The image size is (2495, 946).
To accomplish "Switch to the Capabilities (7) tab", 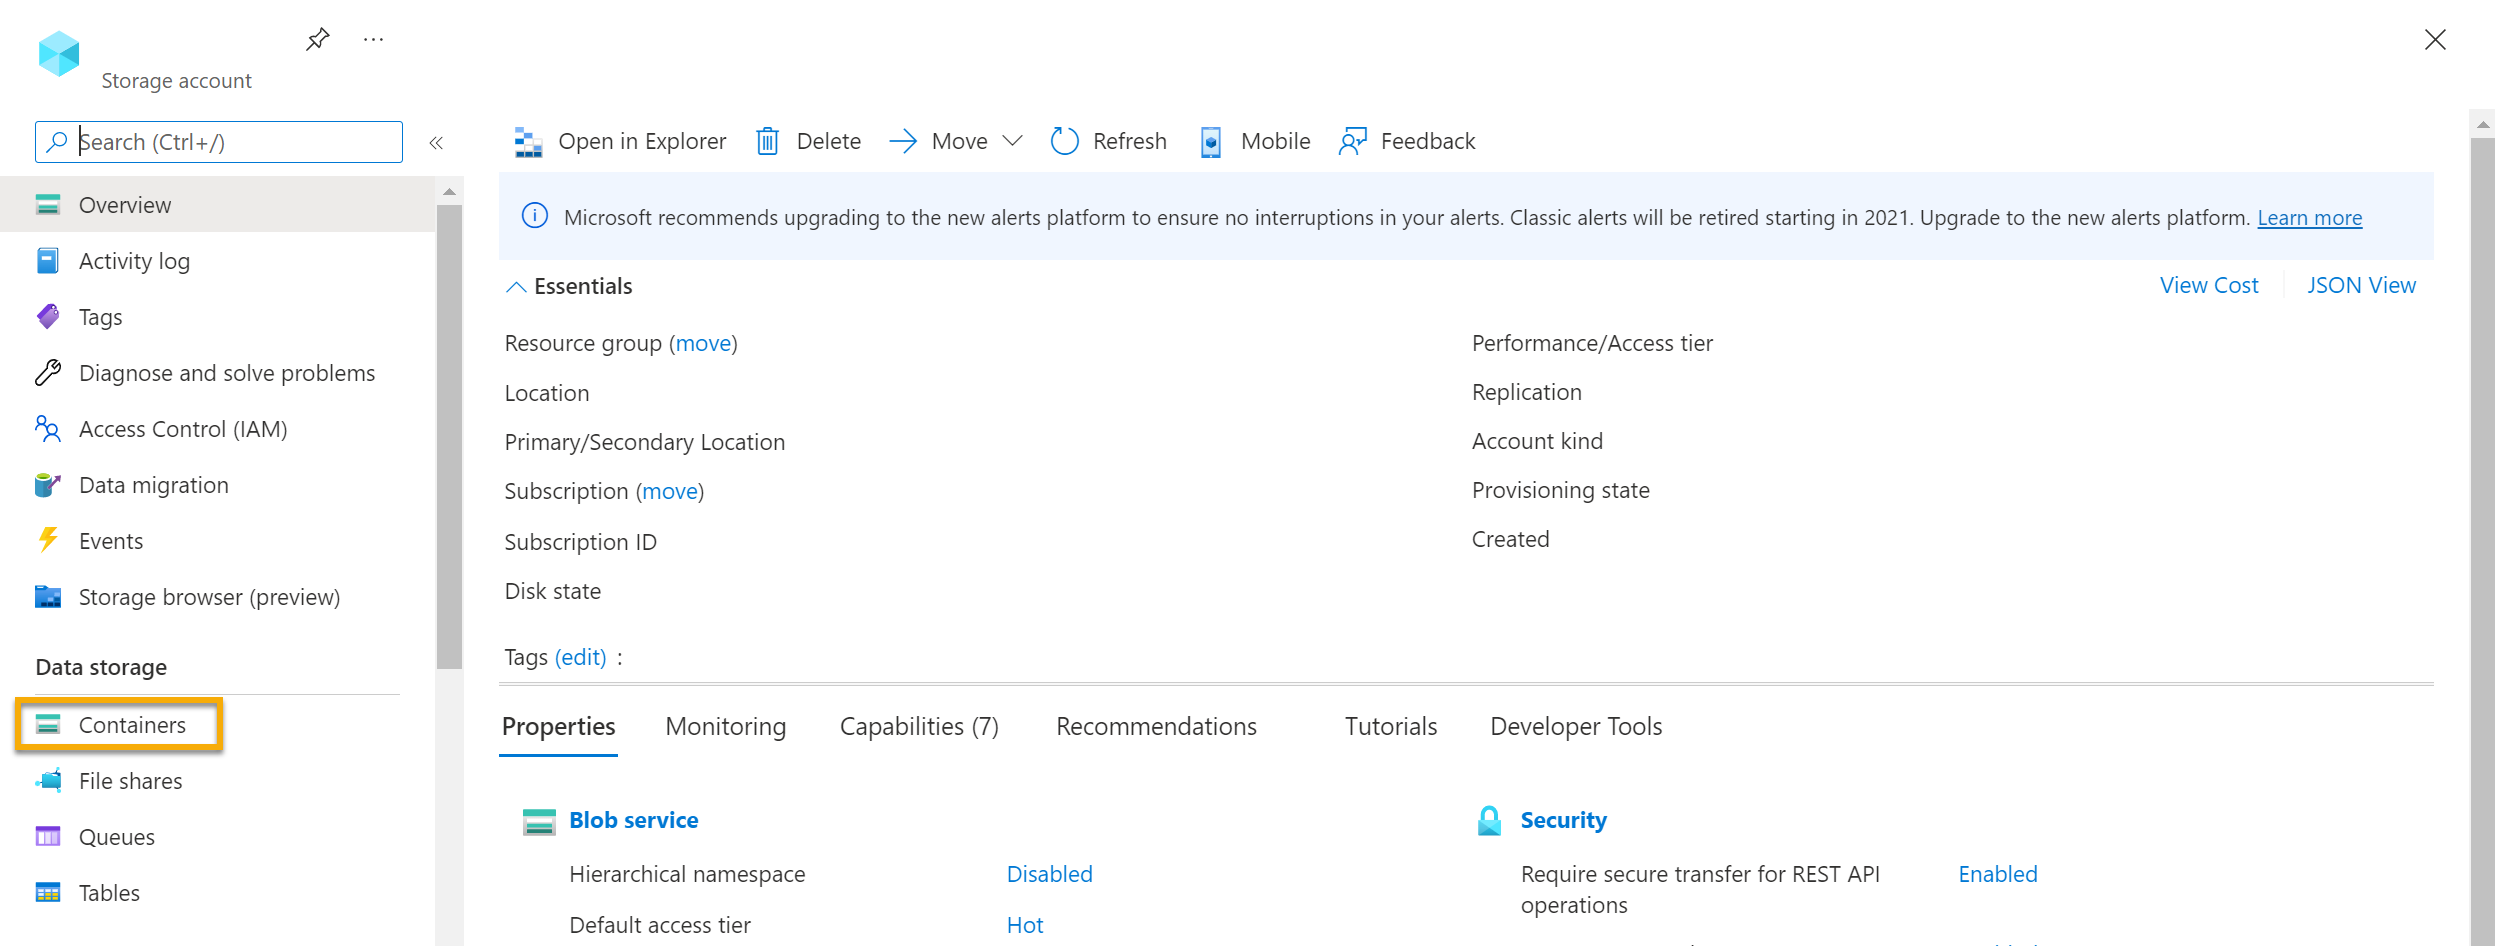I will 918,726.
